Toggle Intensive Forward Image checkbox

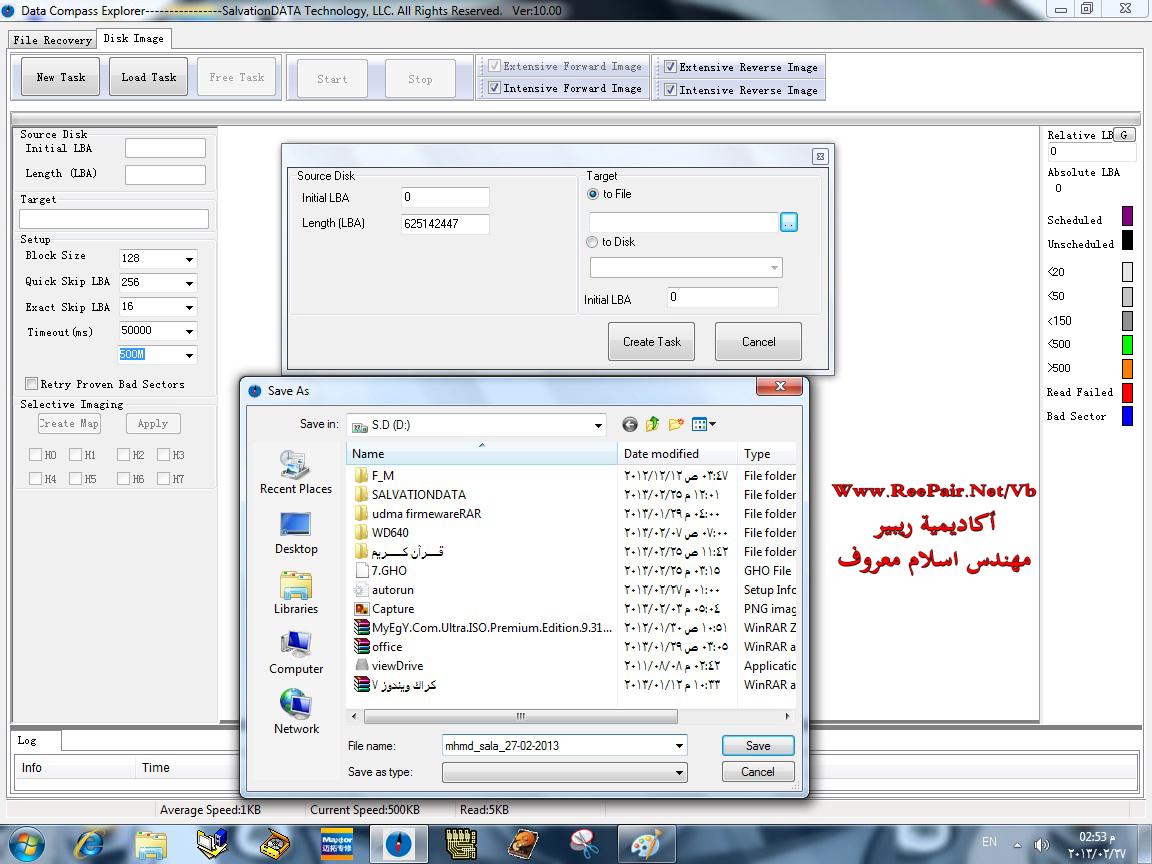(x=494, y=88)
